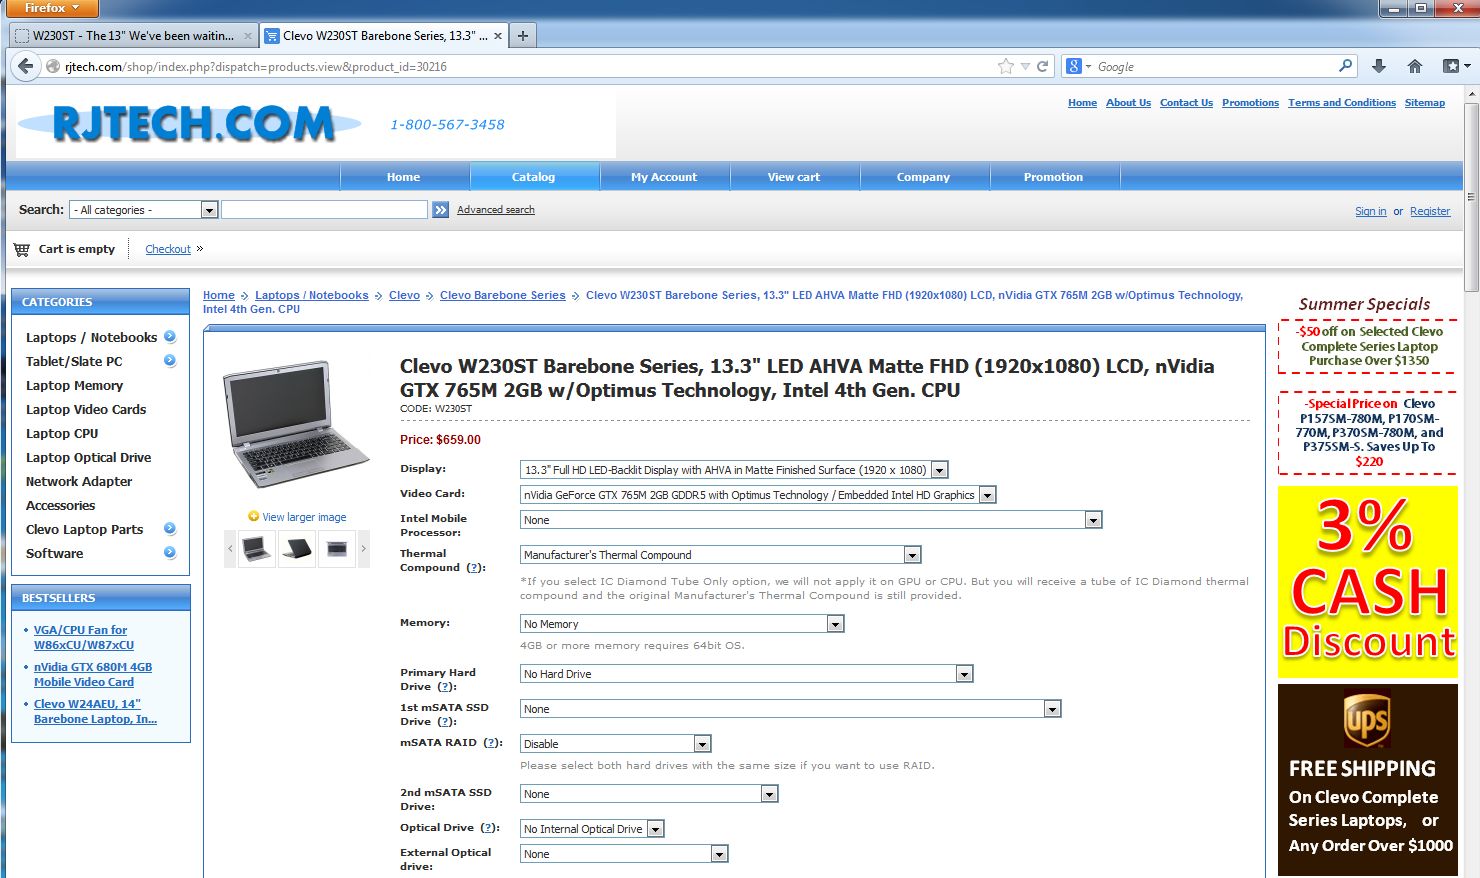
Task: Open the downloads arrow icon
Action: [x=1379, y=66]
